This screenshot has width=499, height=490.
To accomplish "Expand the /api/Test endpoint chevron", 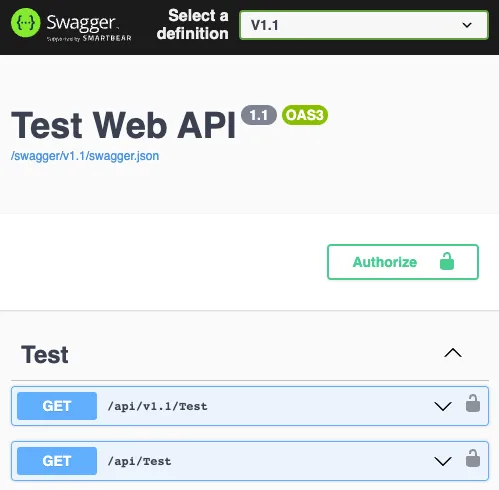I will pos(443,461).
